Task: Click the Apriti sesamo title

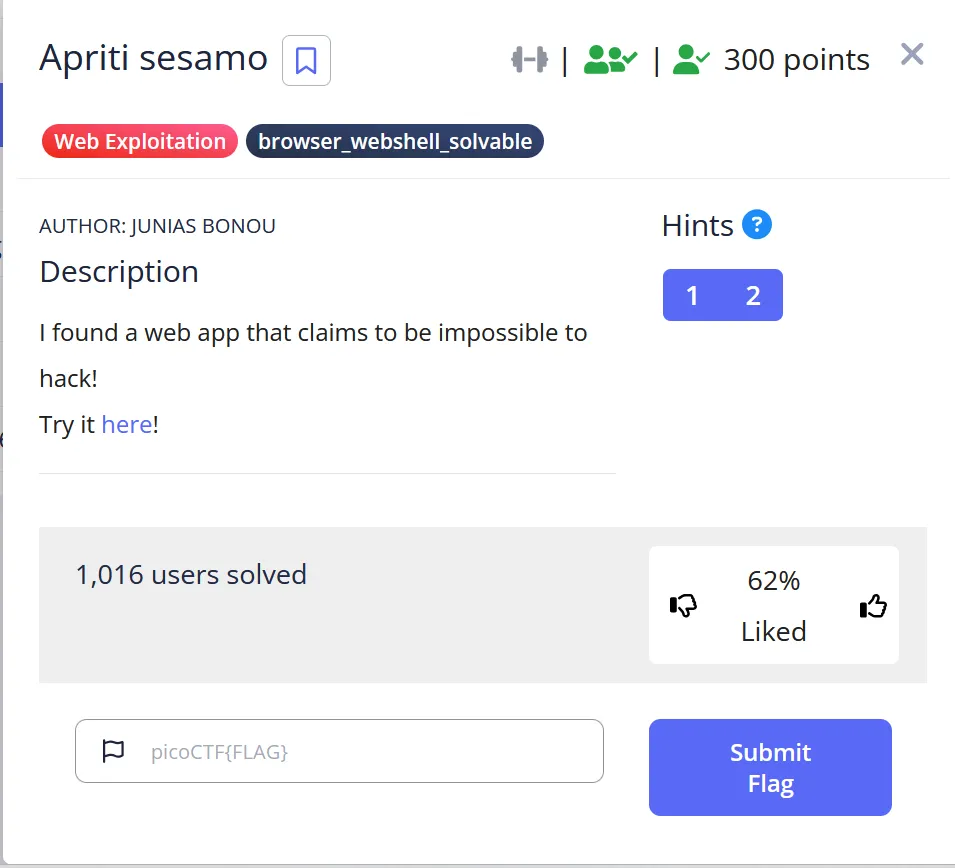Action: pyautogui.click(x=153, y=59)
